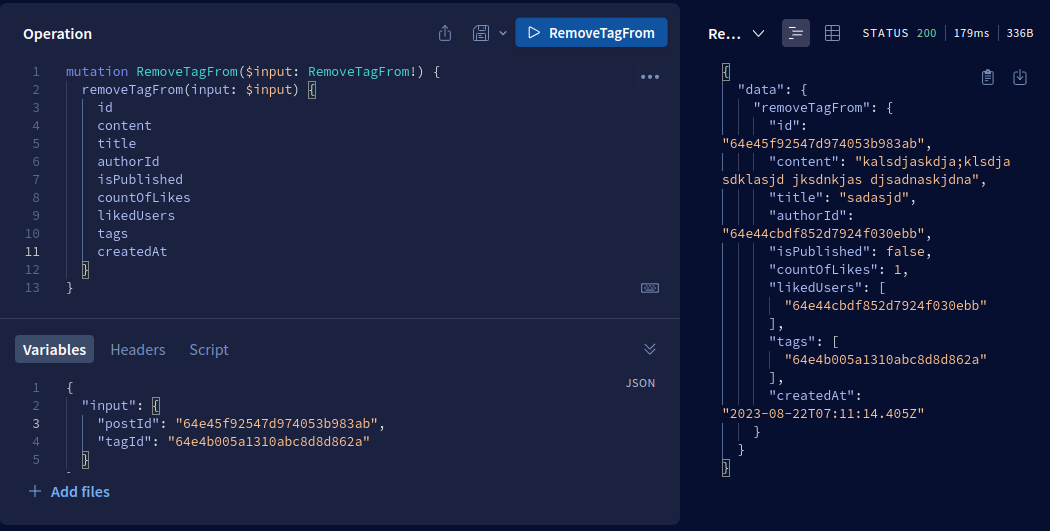
Task: Click the tags array id in response
Action: (x=885, y=360)
